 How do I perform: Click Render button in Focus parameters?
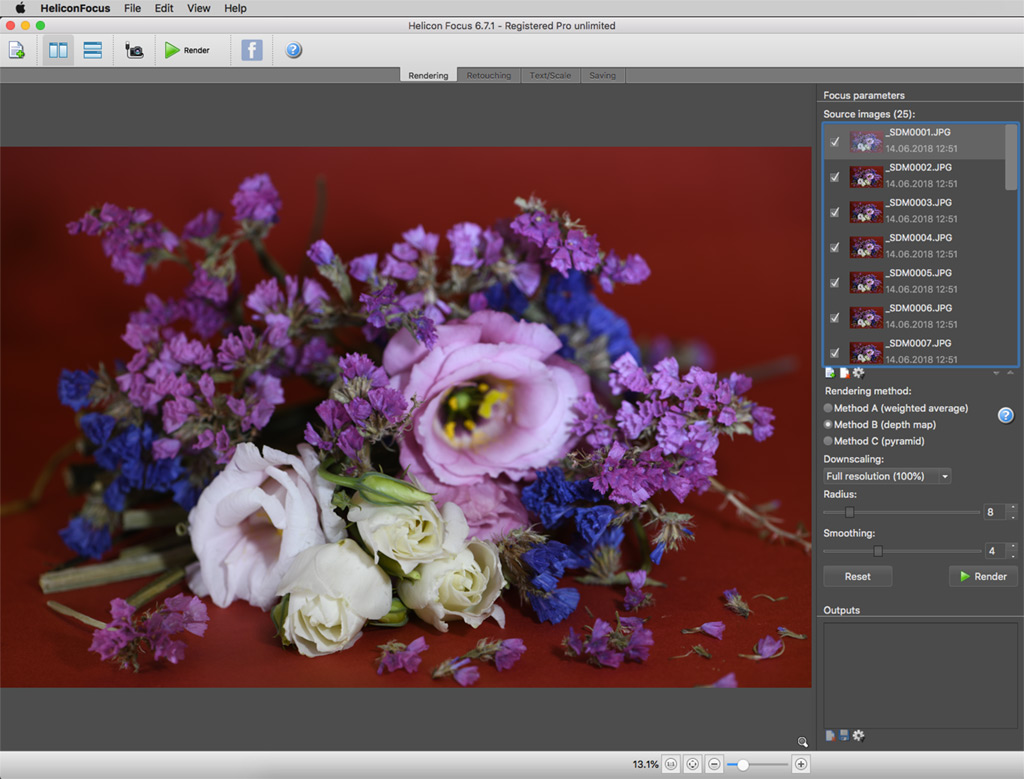[982, 576]
